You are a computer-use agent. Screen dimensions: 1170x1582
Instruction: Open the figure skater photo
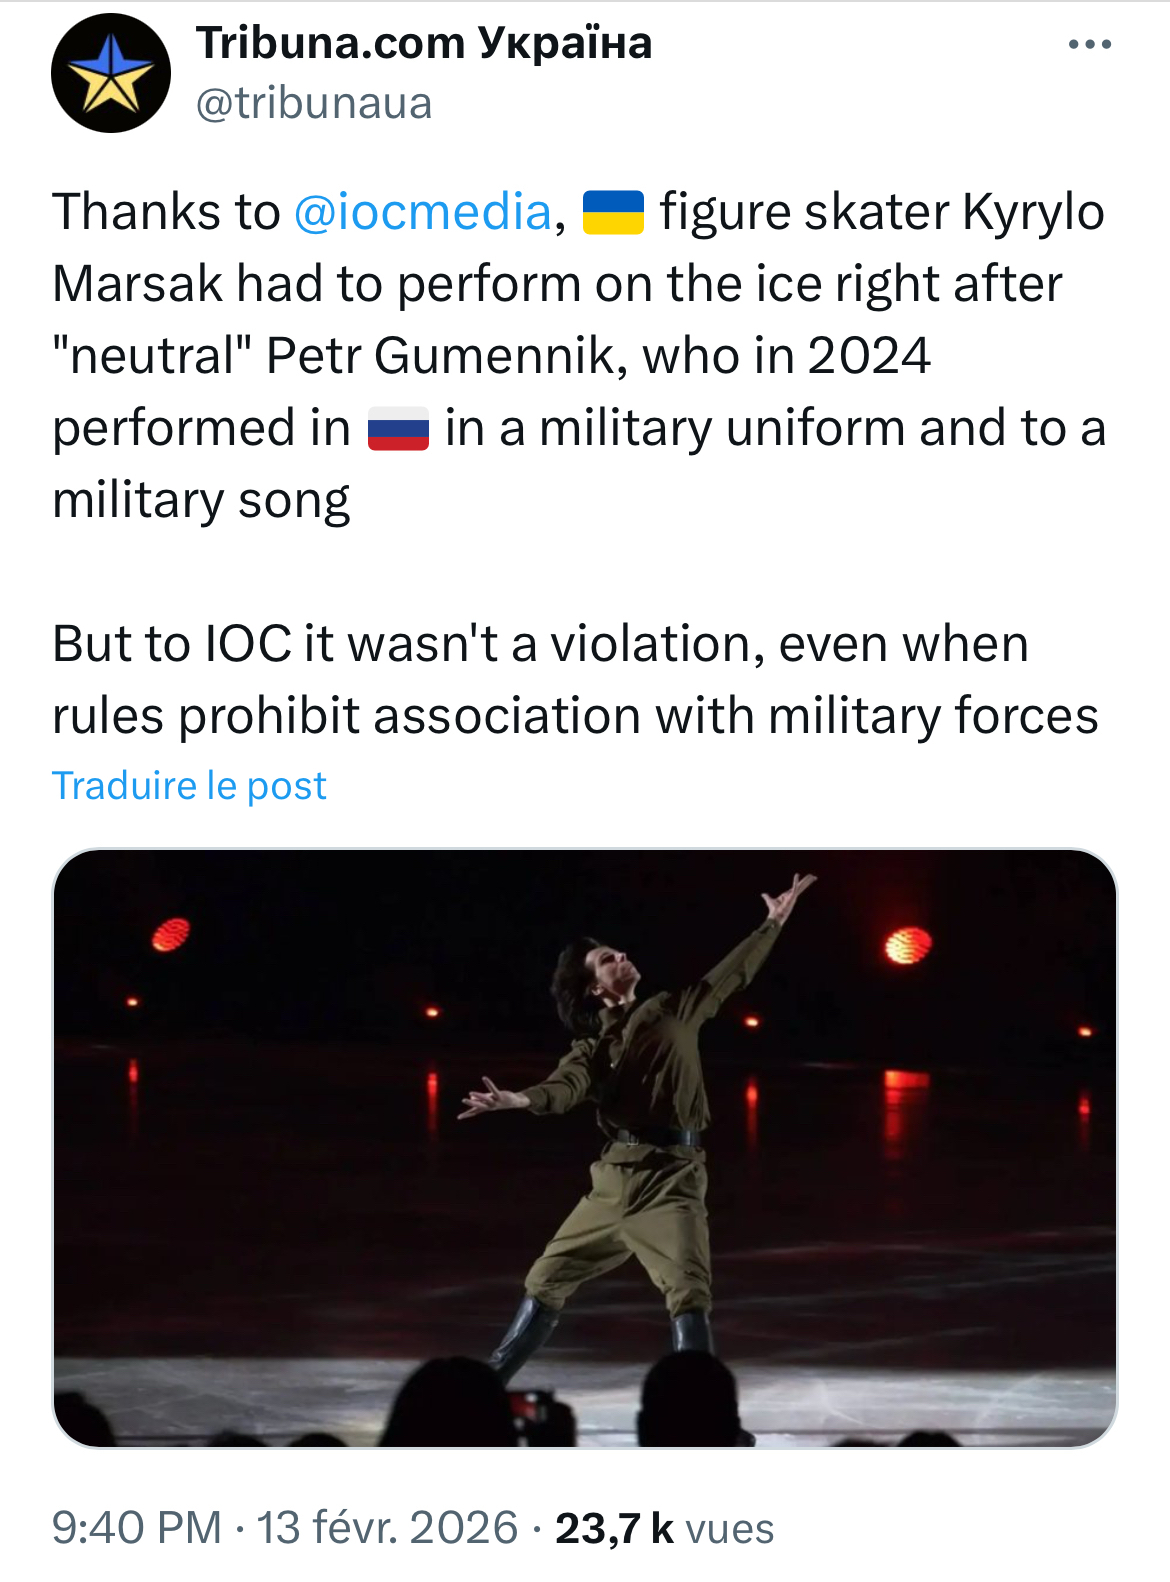[x=584, y=1147]
